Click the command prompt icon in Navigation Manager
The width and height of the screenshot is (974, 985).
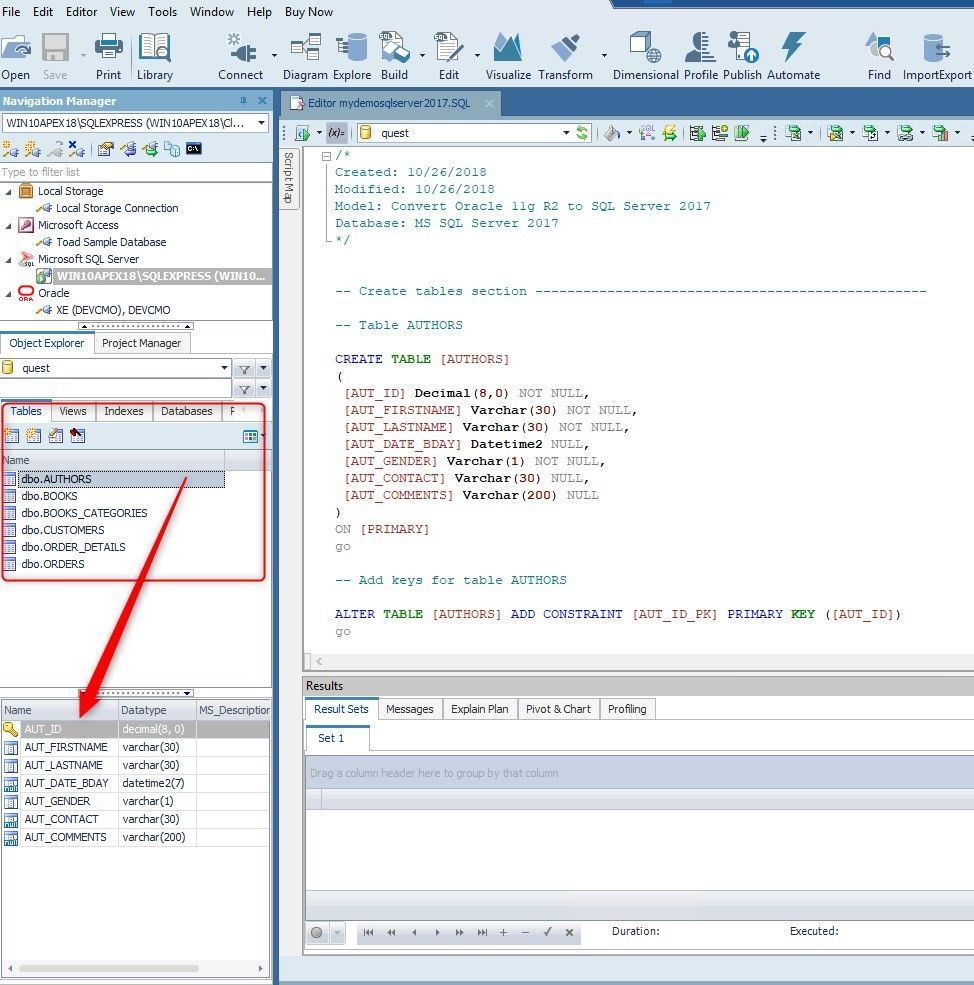194,149
